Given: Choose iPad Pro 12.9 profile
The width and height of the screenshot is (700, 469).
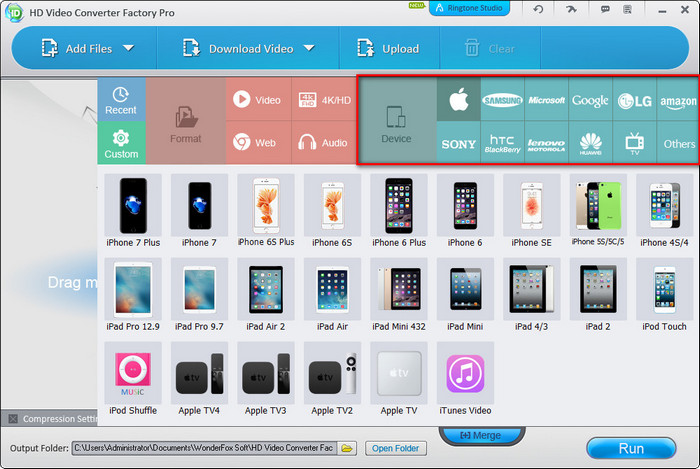Looking at the screenshot, I should click(133, 295).
